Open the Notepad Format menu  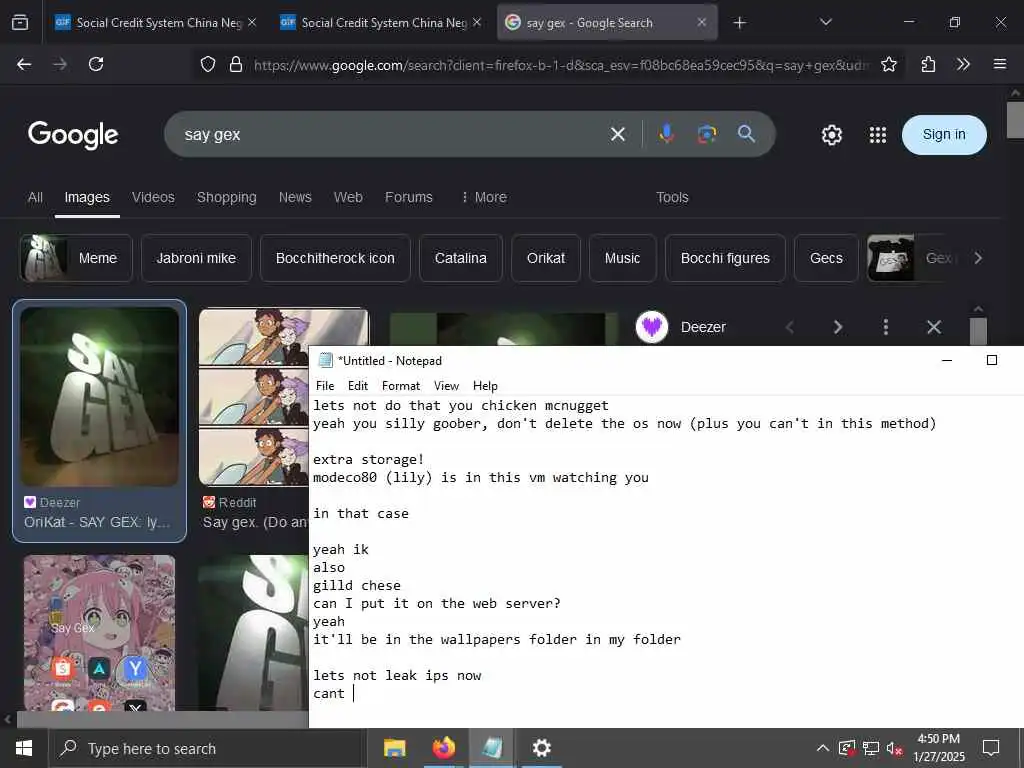pos(401,386)
